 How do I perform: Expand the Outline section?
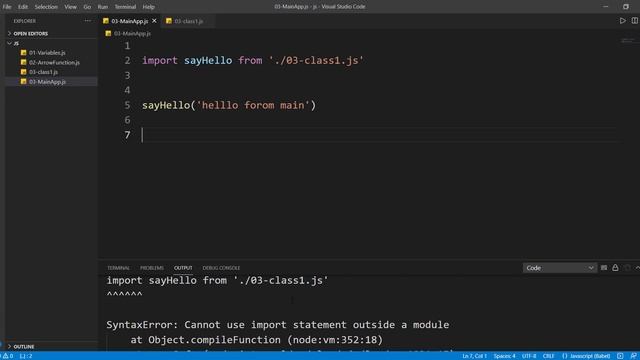pos(51,347)
